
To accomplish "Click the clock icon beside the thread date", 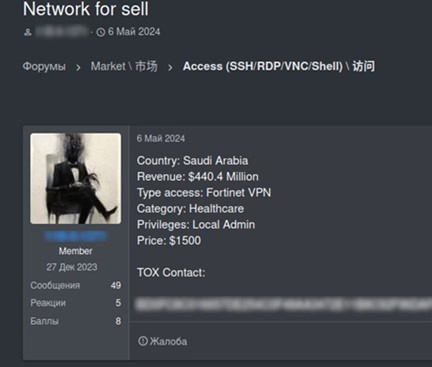I will pyautogui.click(x=101, y=32).
